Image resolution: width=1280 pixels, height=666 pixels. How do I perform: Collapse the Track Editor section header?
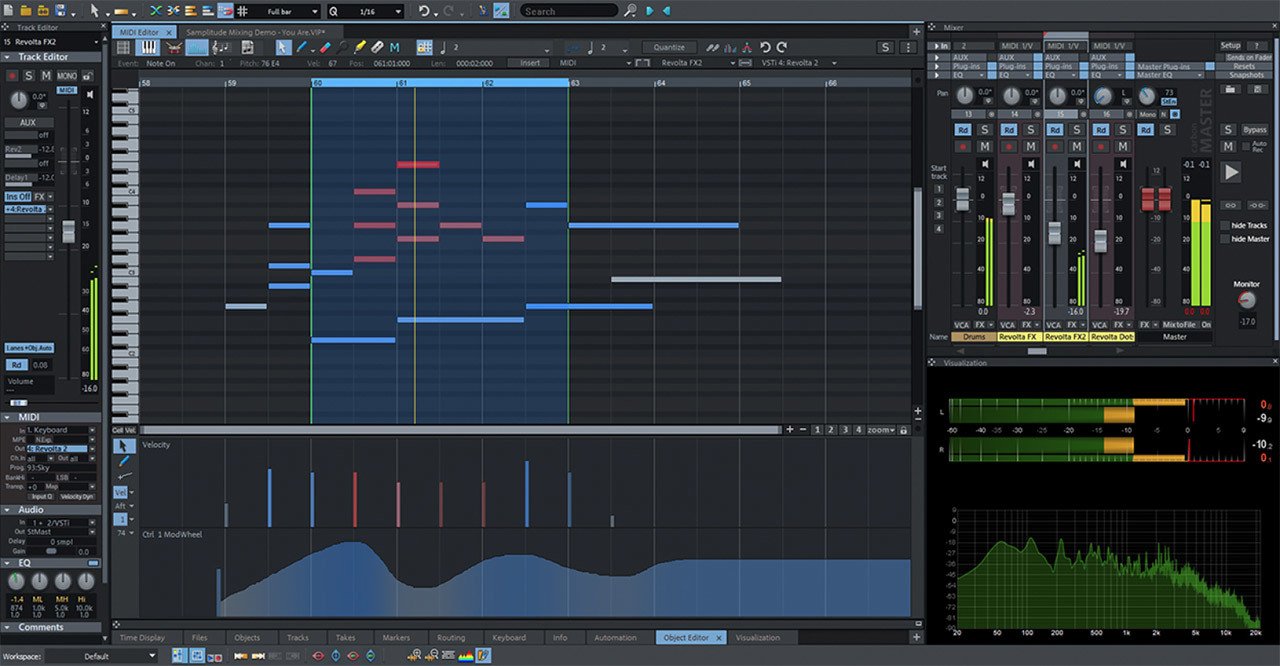point(52,57)
